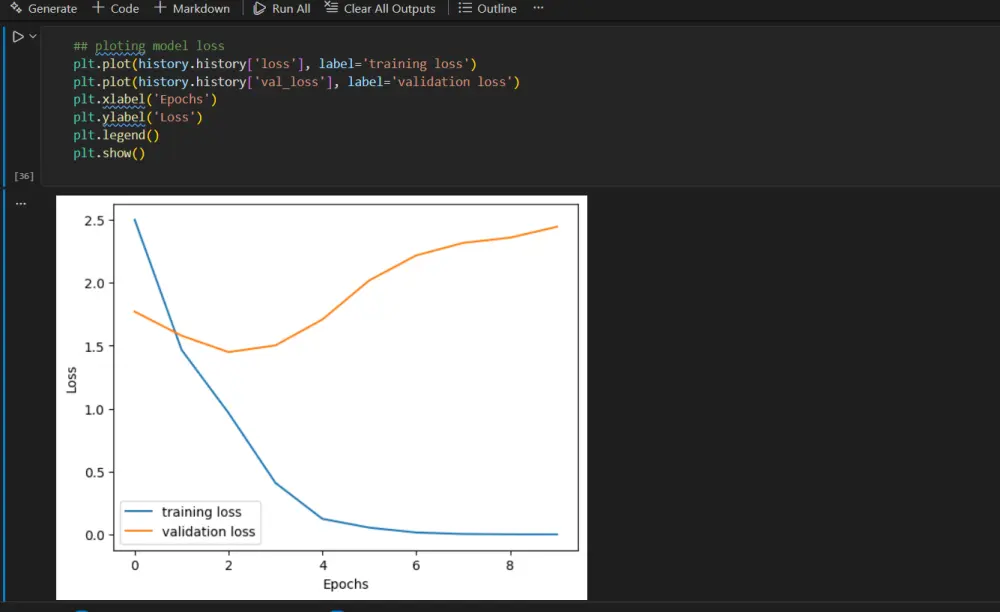Click comment '## ploting model loss'

[x=149, y=46]
